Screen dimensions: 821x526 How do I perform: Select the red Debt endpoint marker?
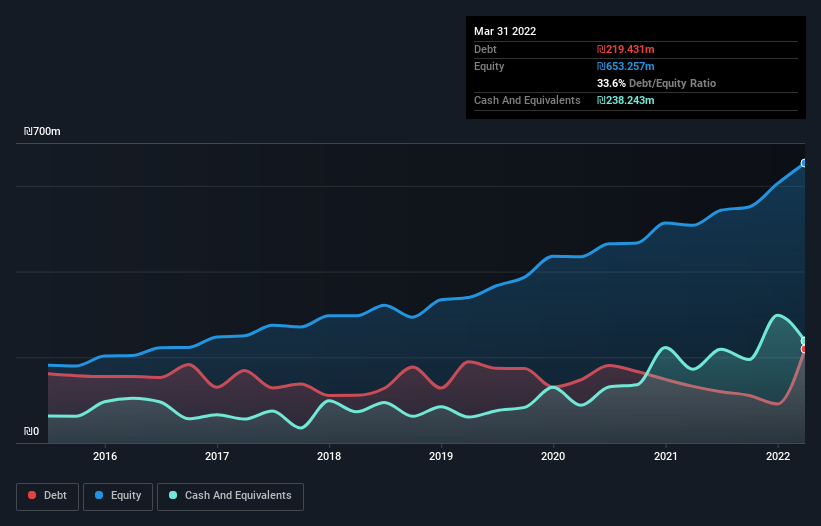pyautogui.click(x=804, y=349)
